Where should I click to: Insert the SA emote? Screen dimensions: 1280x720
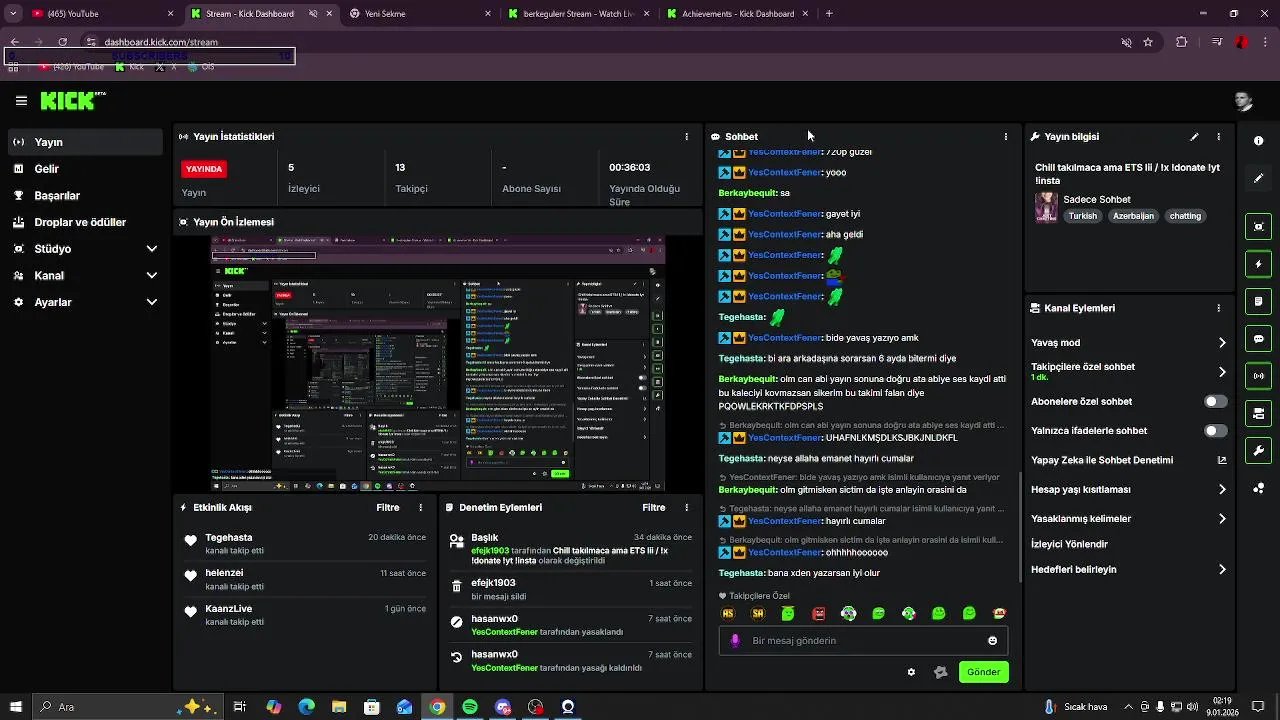point(758,614)
